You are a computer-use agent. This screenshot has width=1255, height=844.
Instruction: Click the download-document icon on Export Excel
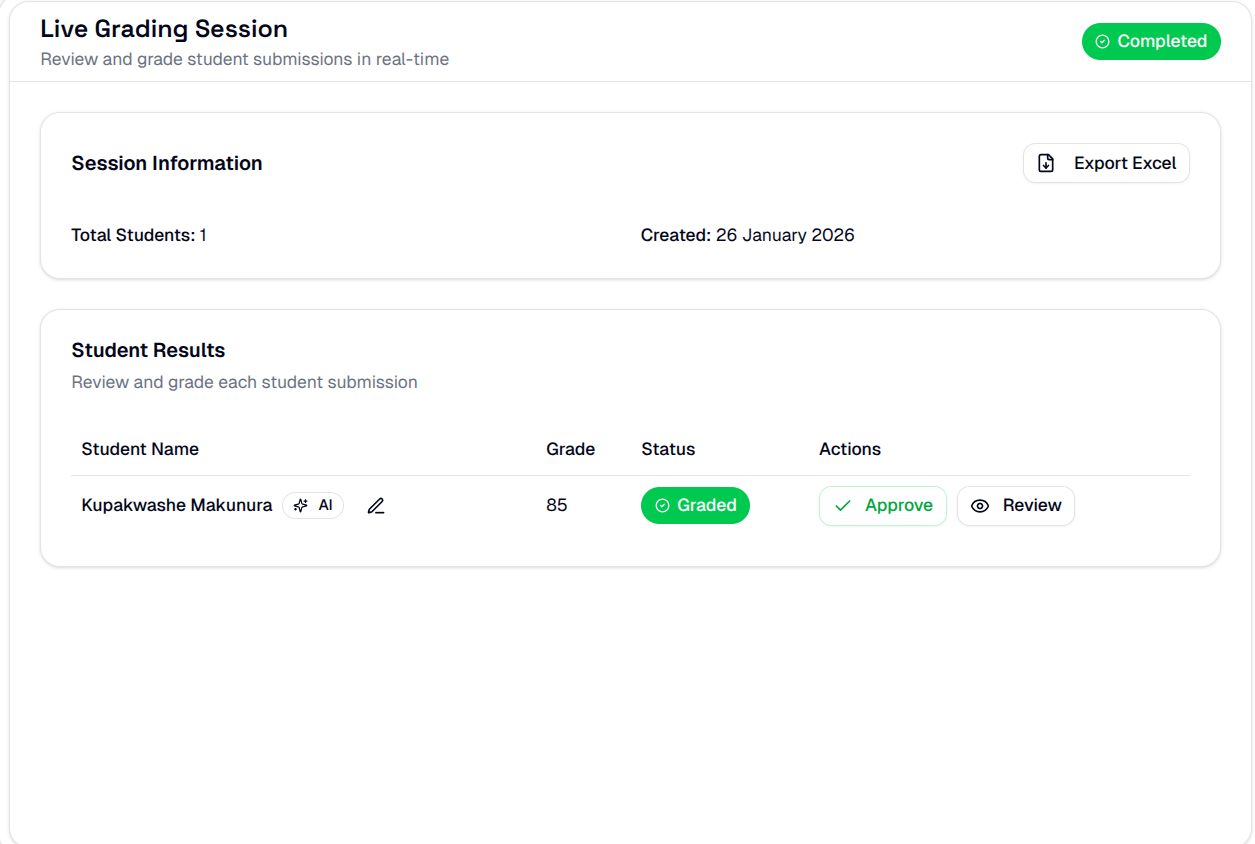[x=1046, y=162]
